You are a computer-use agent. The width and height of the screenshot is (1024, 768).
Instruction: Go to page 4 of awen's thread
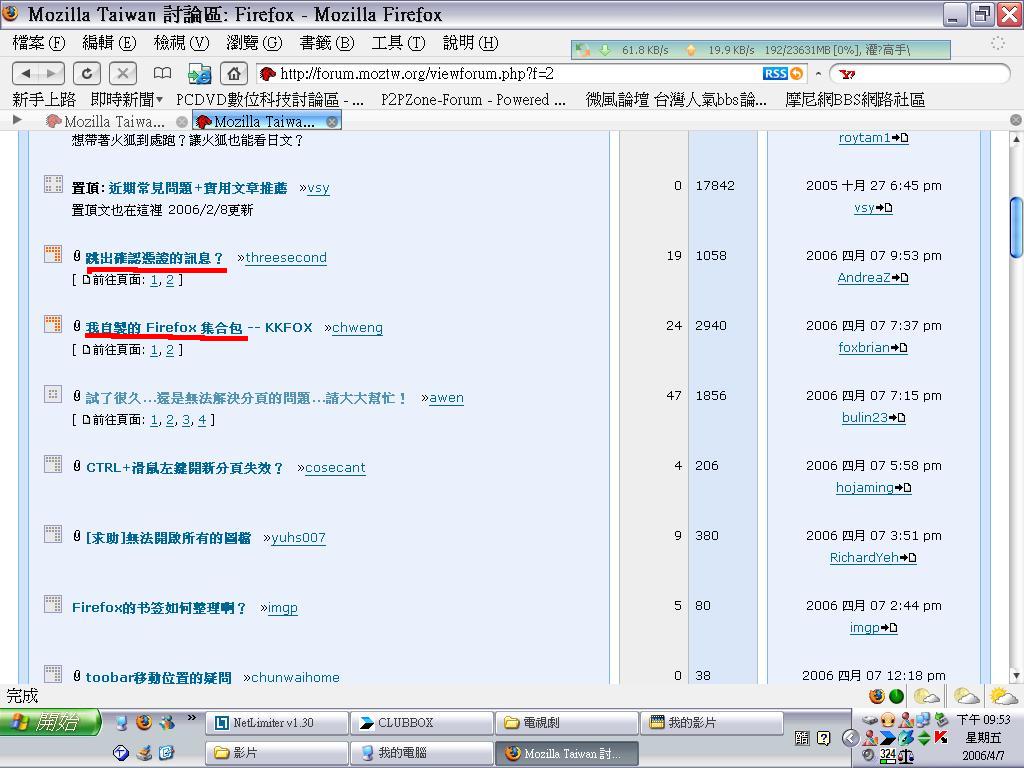[202, 420]
